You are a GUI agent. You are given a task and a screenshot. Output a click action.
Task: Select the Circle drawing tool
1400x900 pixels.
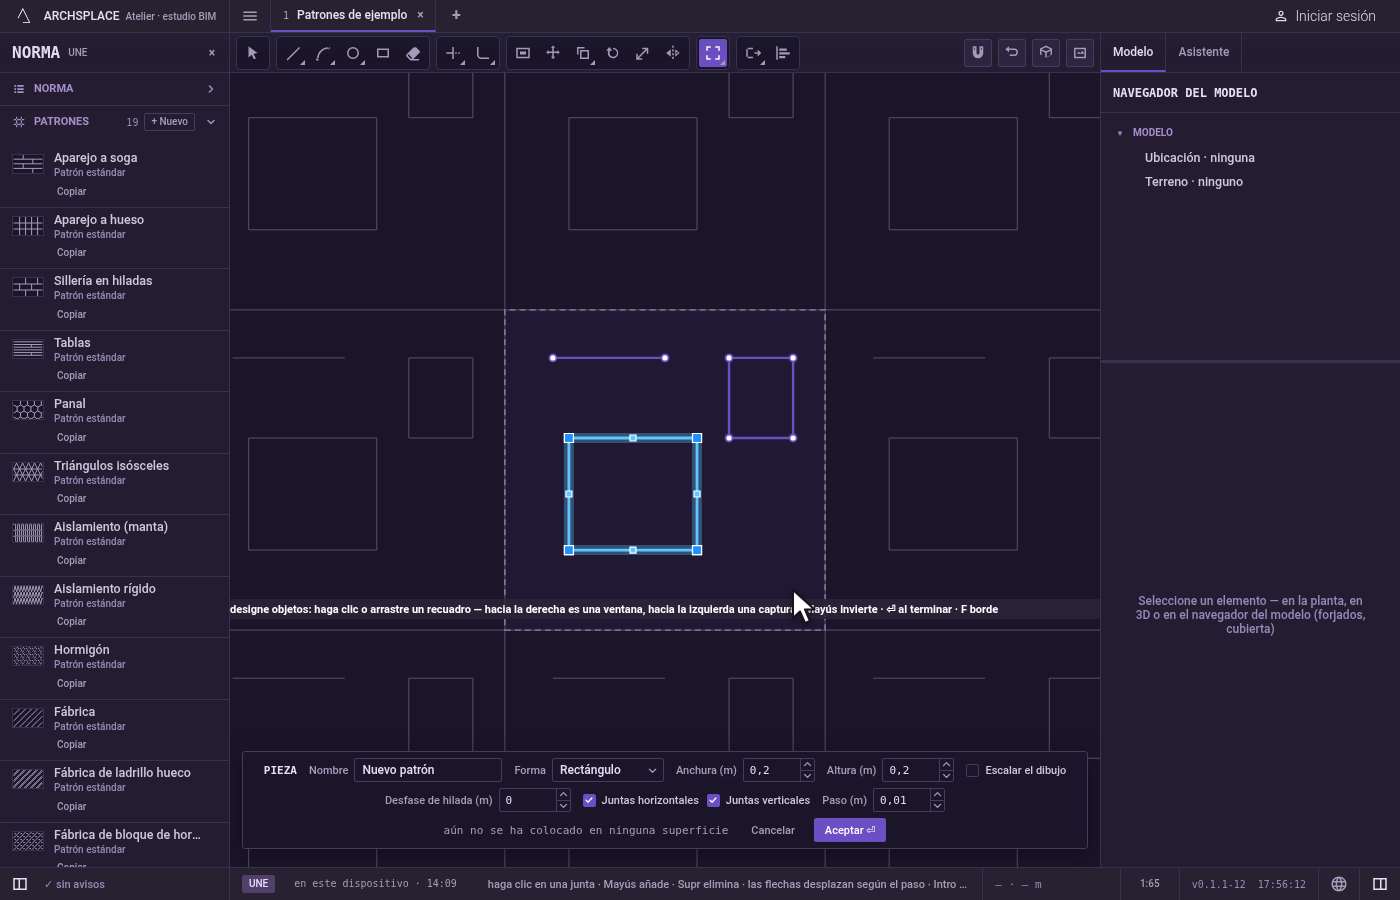click(x=353, y=53)
